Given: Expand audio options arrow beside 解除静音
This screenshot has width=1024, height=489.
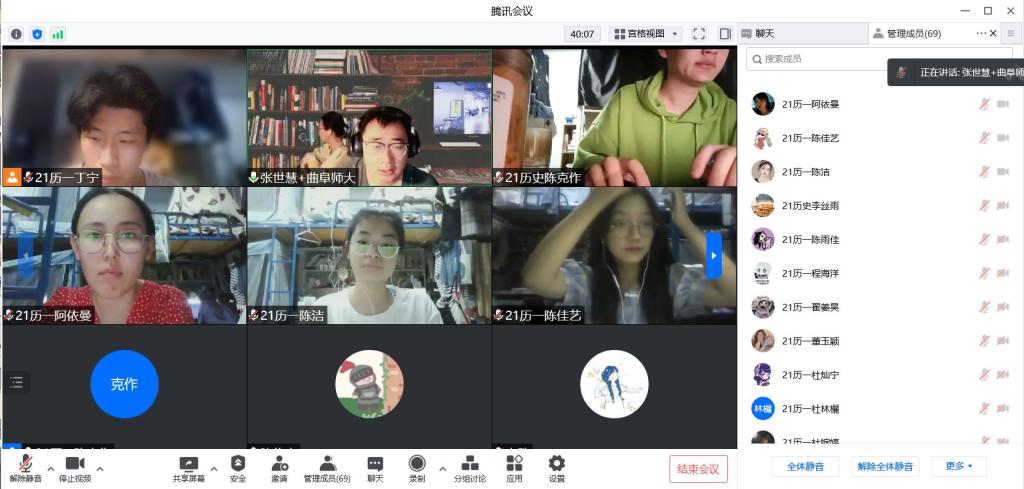Looking at the screenshot, I should (x=49, y=467).
